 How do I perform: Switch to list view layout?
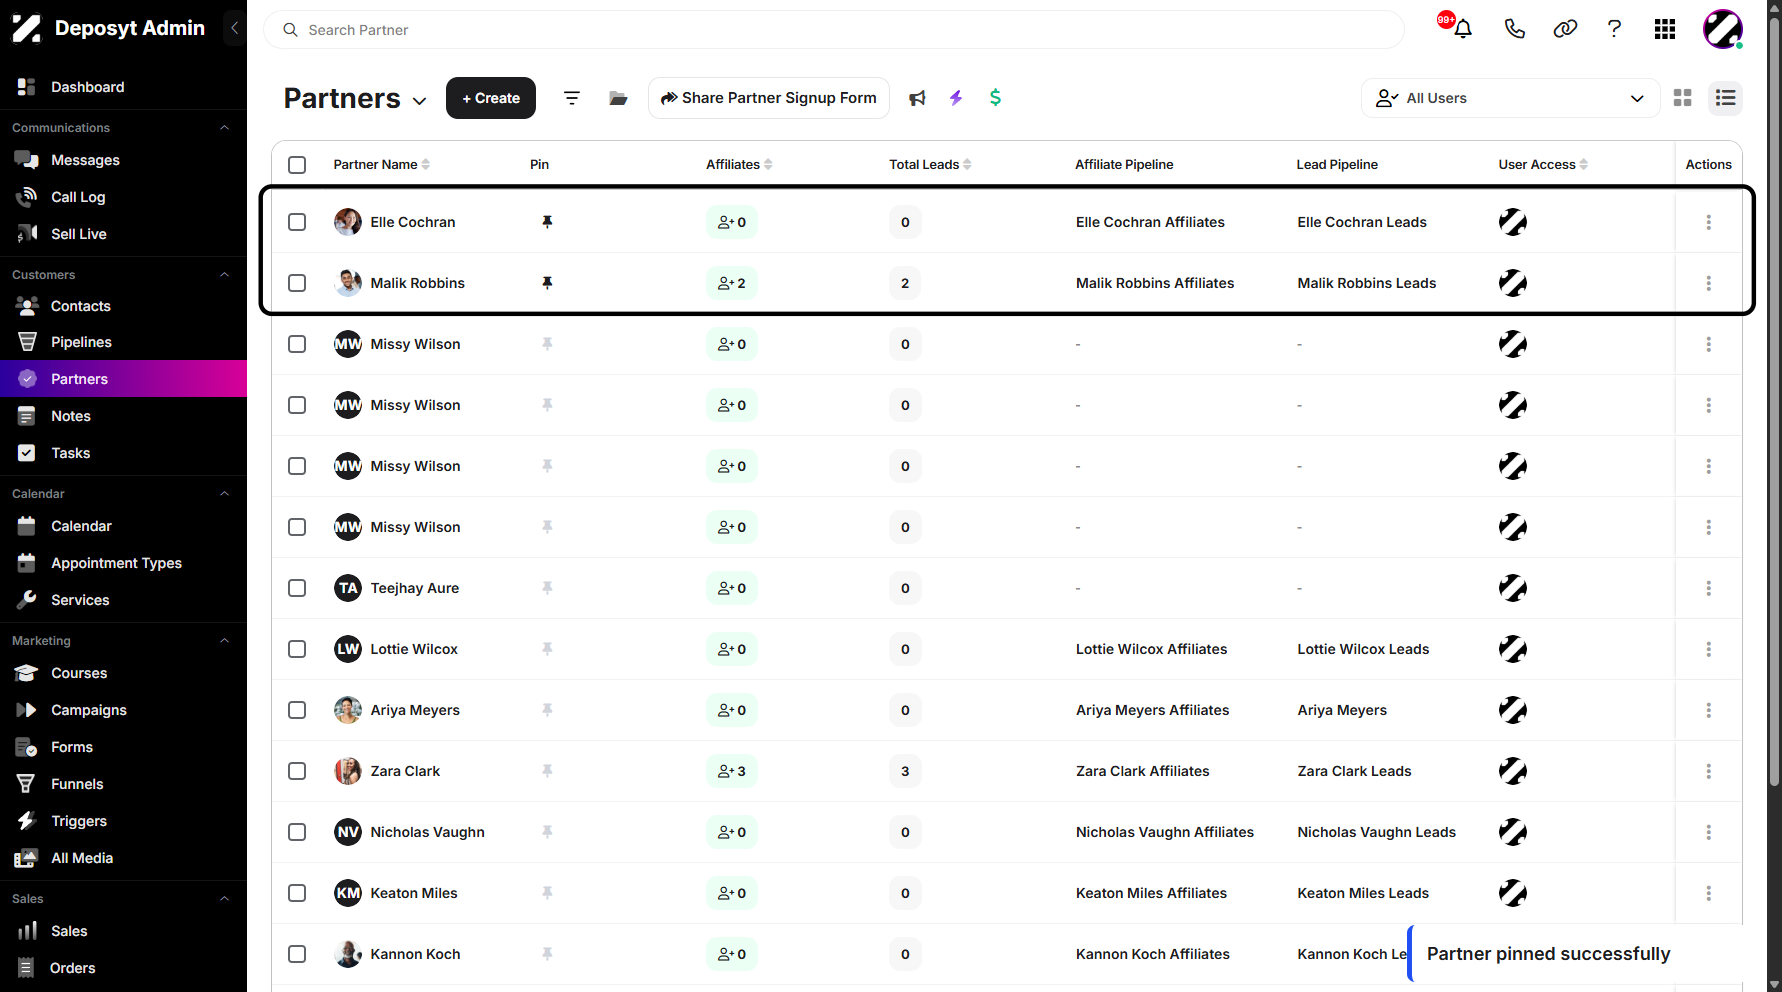click(x=1725, y=98)
